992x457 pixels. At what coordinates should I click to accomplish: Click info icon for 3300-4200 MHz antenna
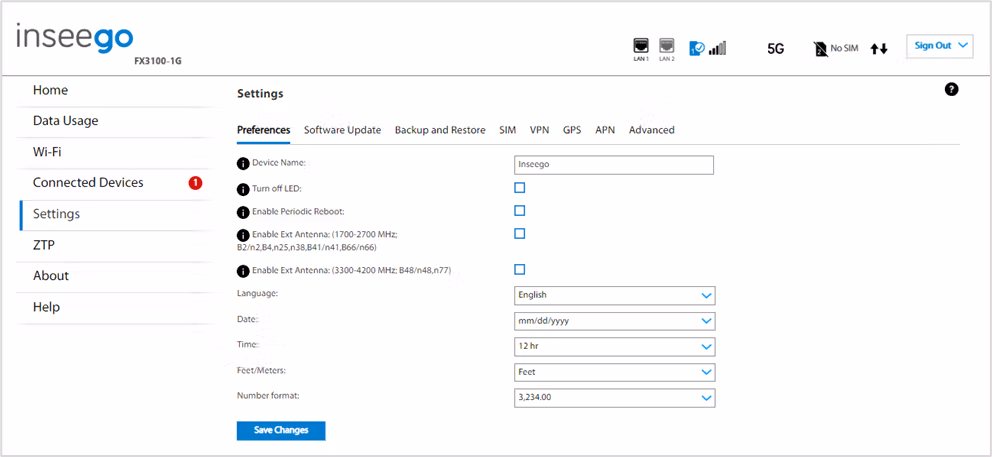click(242, 272)
